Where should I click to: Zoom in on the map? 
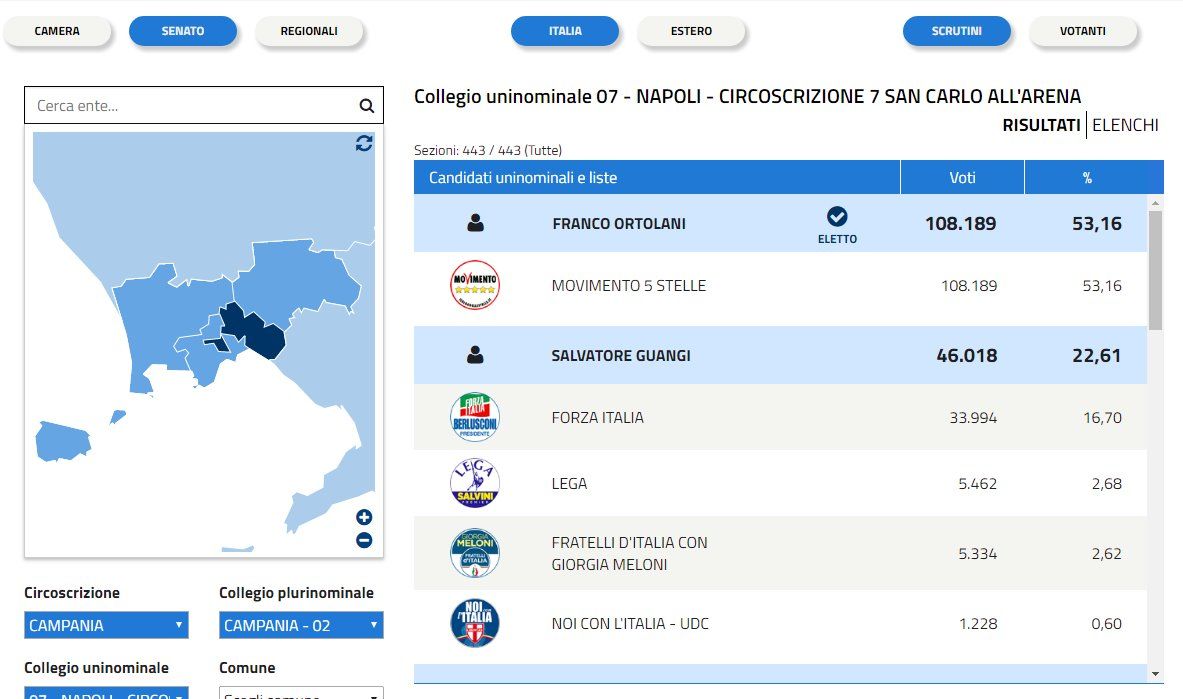coord(364,517)
